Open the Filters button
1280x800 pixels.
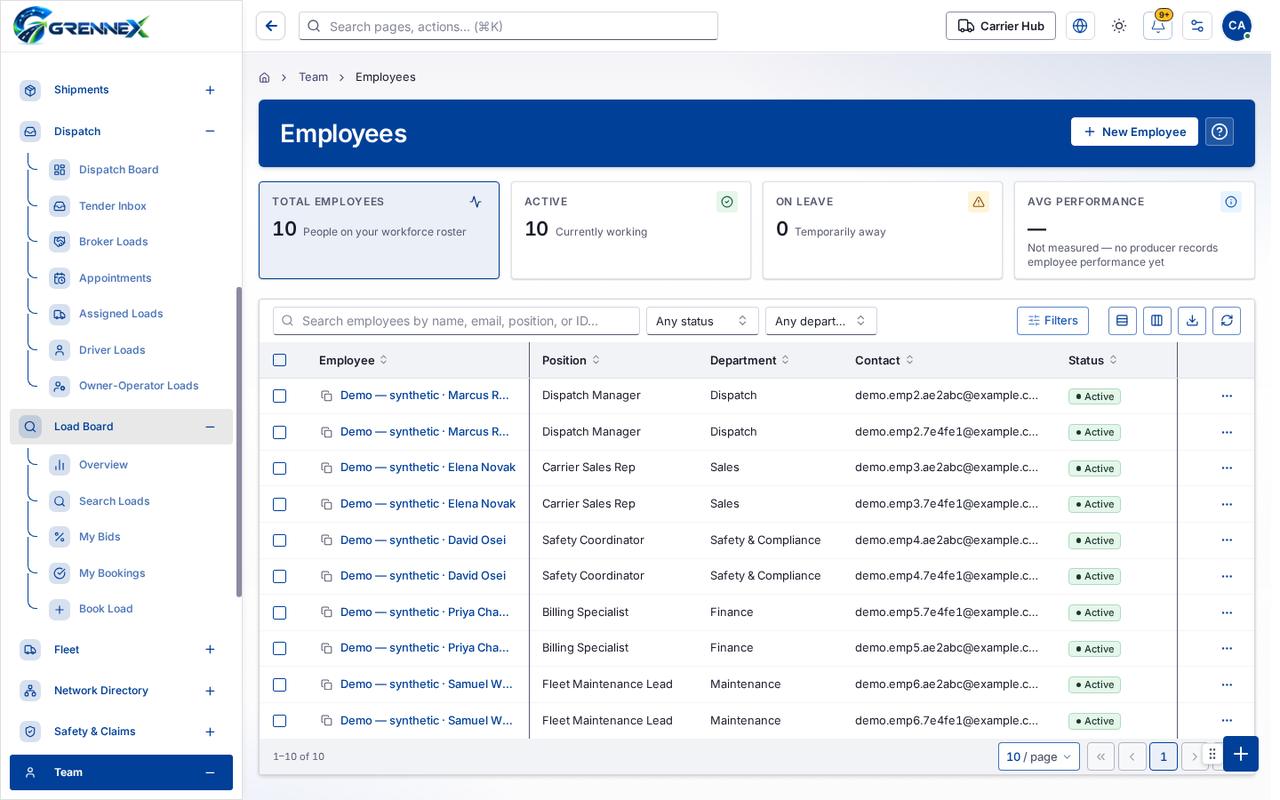[x=1053, y=321]
